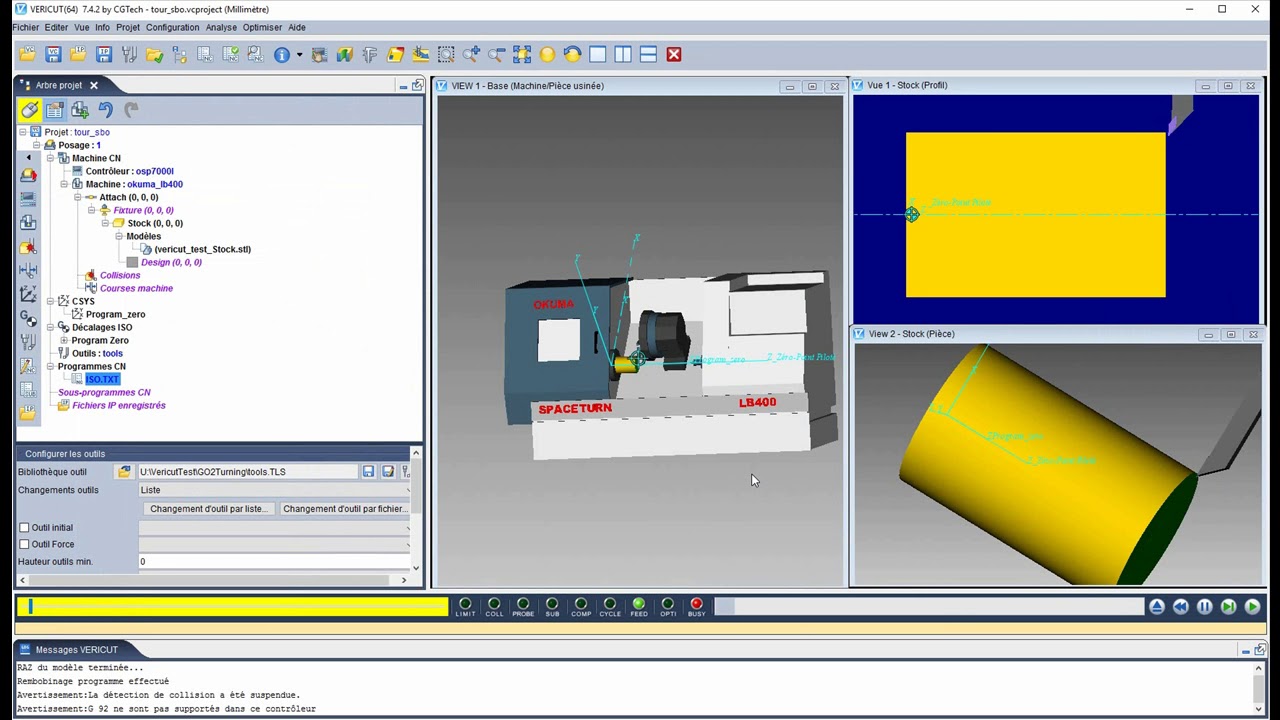Viewport: 1280px width, 720px height.
Task: Click Pause simulation button
Action: pyautogui.click(x=1204, y=607)
